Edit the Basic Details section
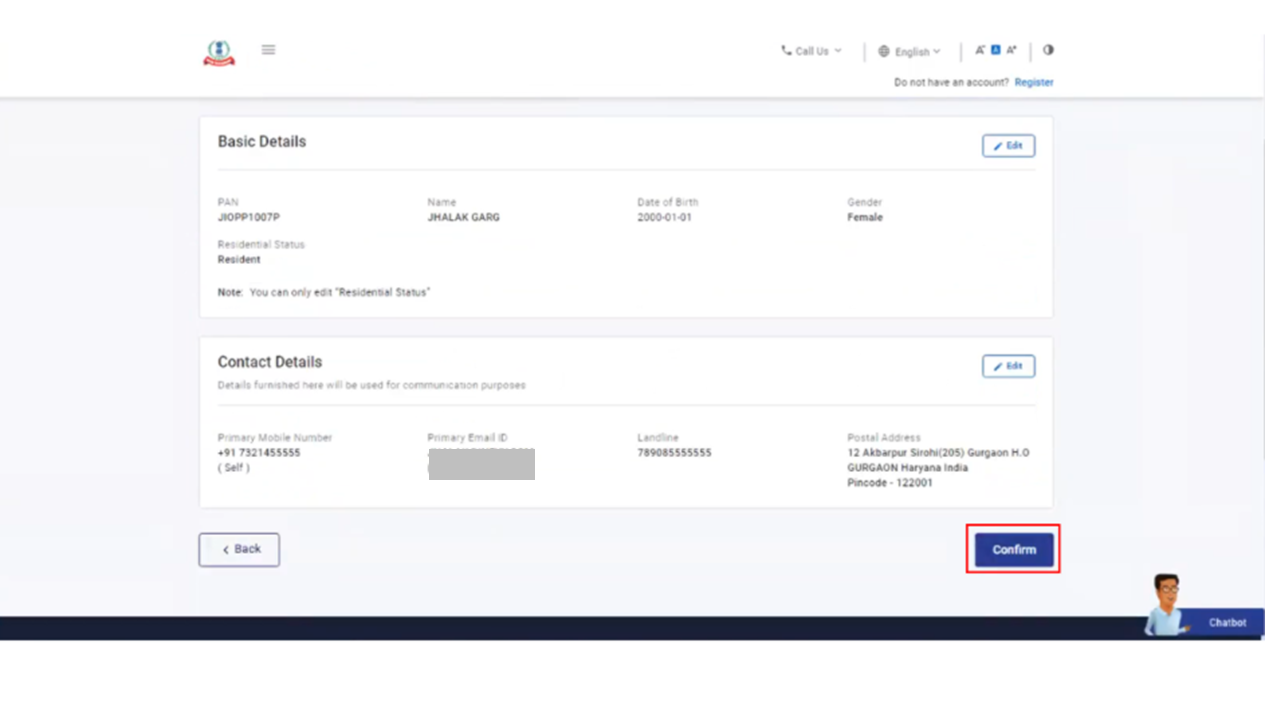 pos(1008,146)
